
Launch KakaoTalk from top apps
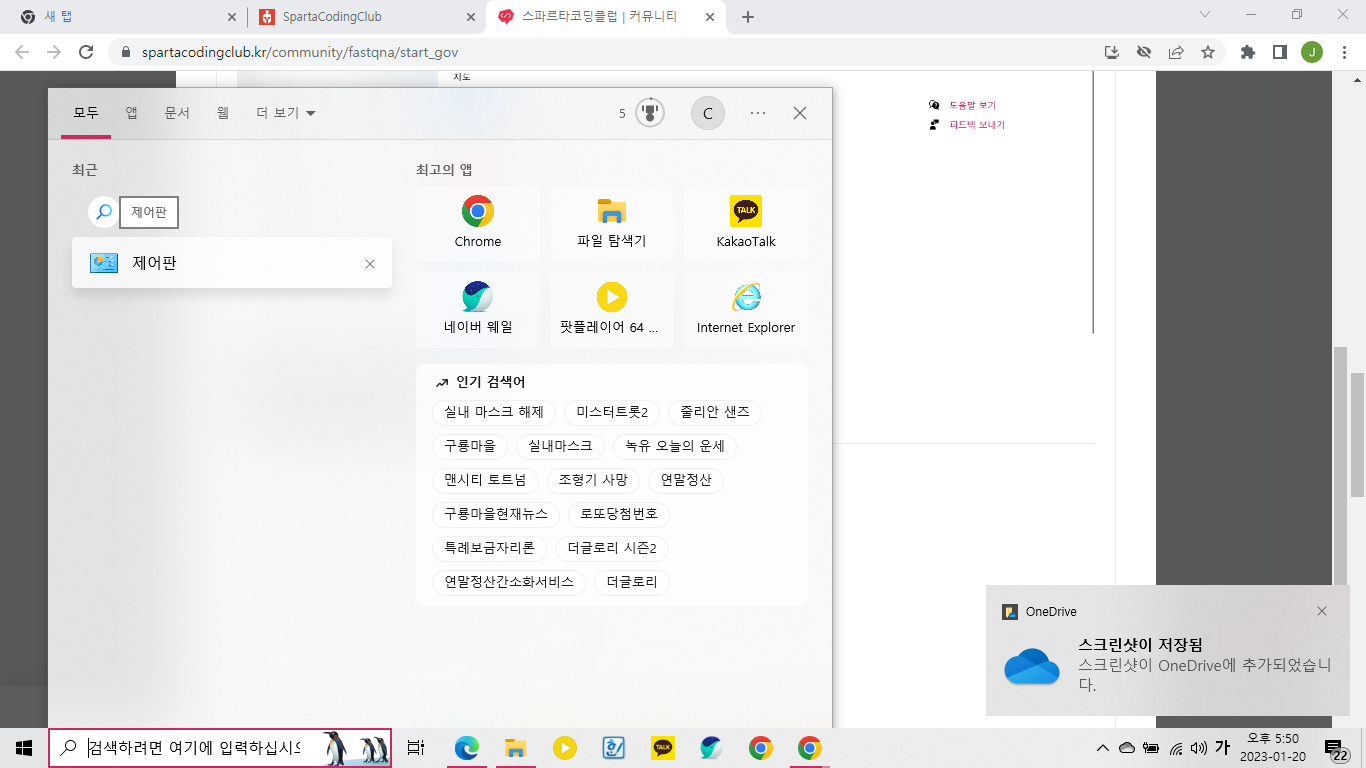point(746,223)
